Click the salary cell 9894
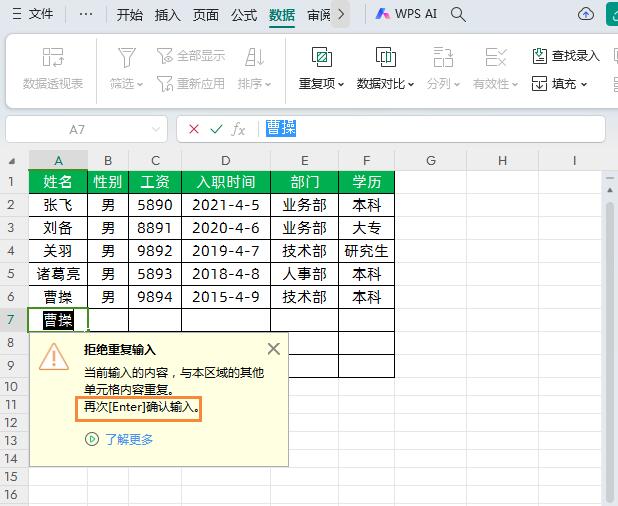Screen dimensions: 618x506 [155, 297]
